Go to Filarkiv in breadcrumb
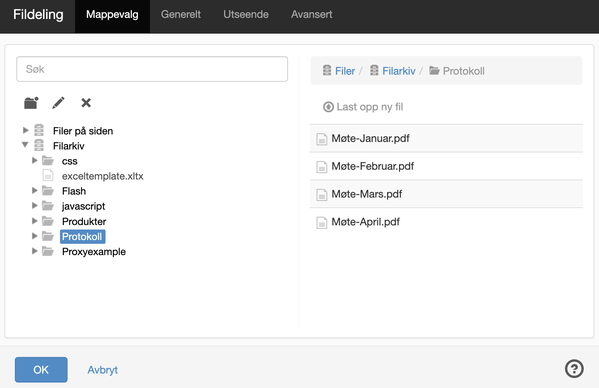The height and width of the screenshot is (388, 599). click(x=399, y=71)
